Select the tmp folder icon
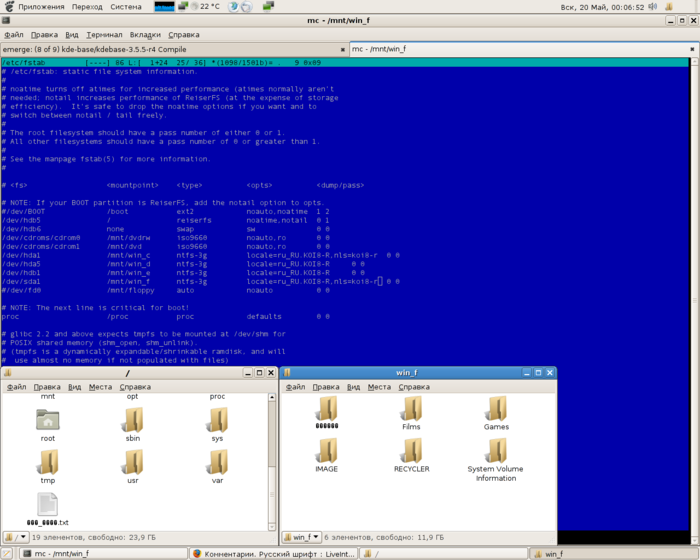This screenshot has width=700, height=560. point(48,462)
